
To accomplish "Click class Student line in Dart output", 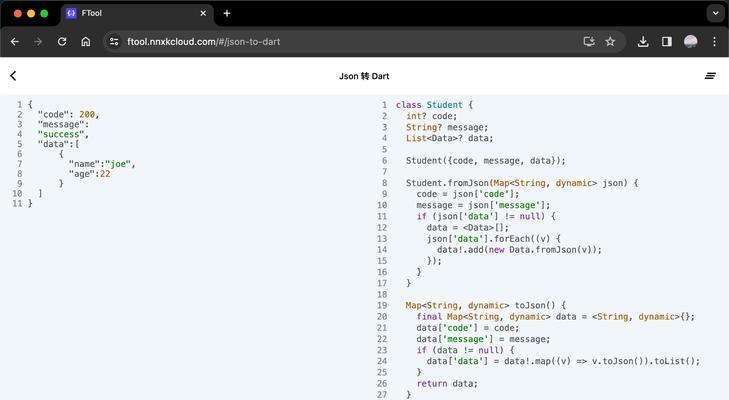I will click(434, 105).
